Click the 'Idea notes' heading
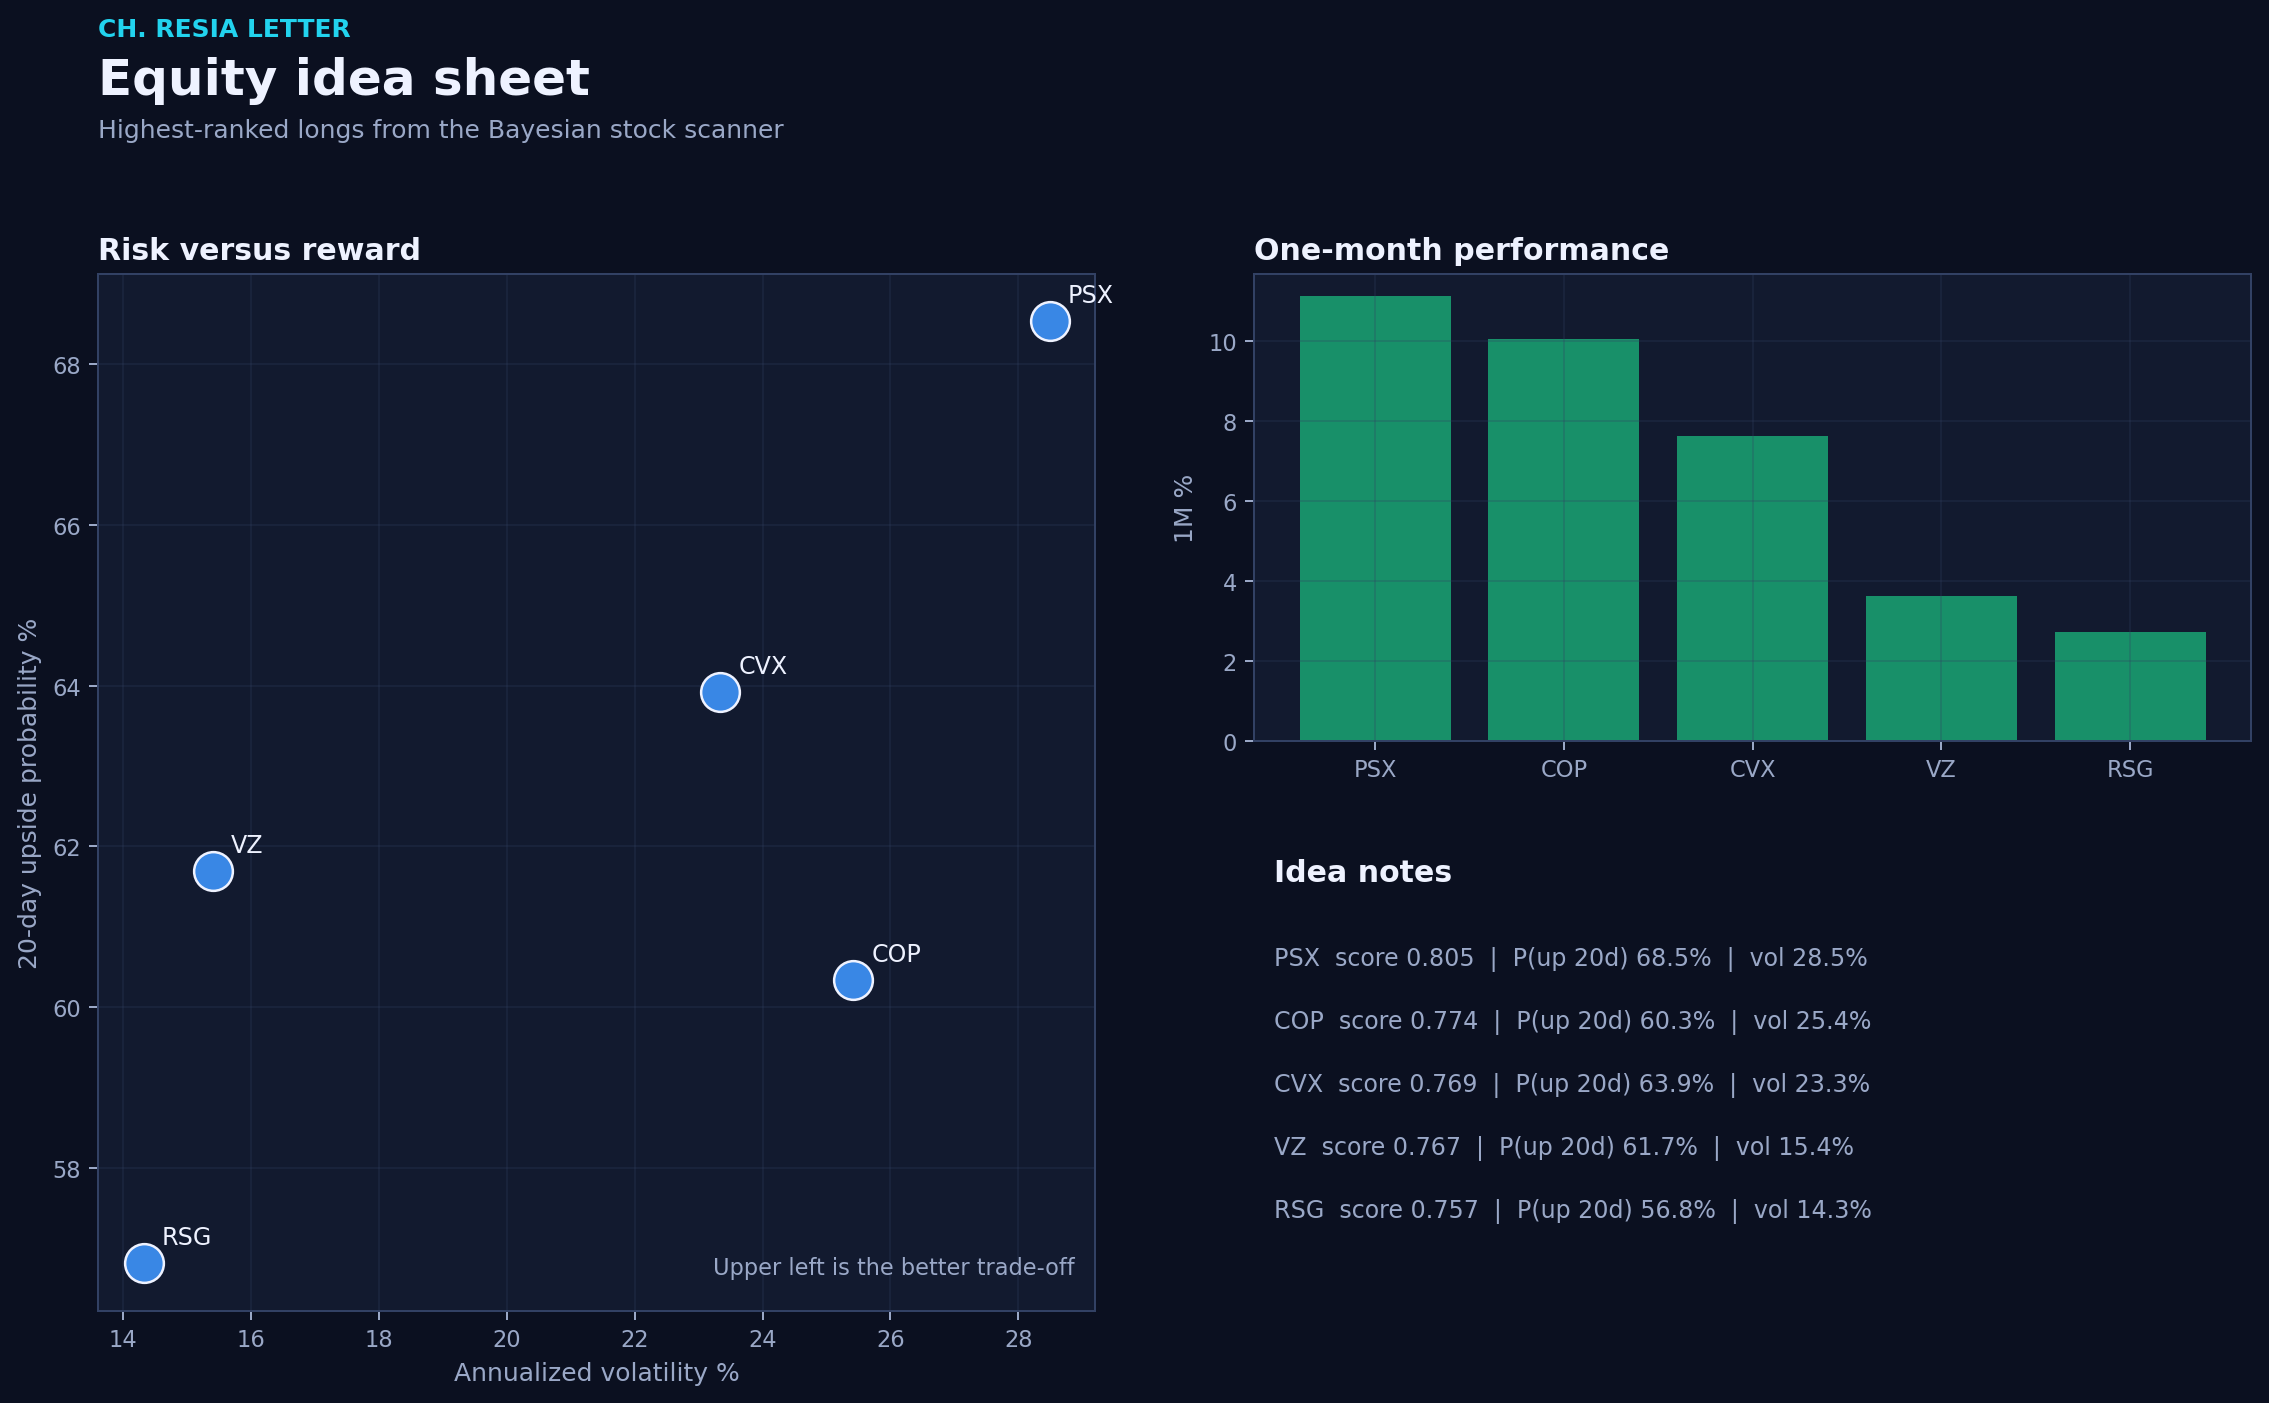The image size is (2269, 1403). [1362, 872]
